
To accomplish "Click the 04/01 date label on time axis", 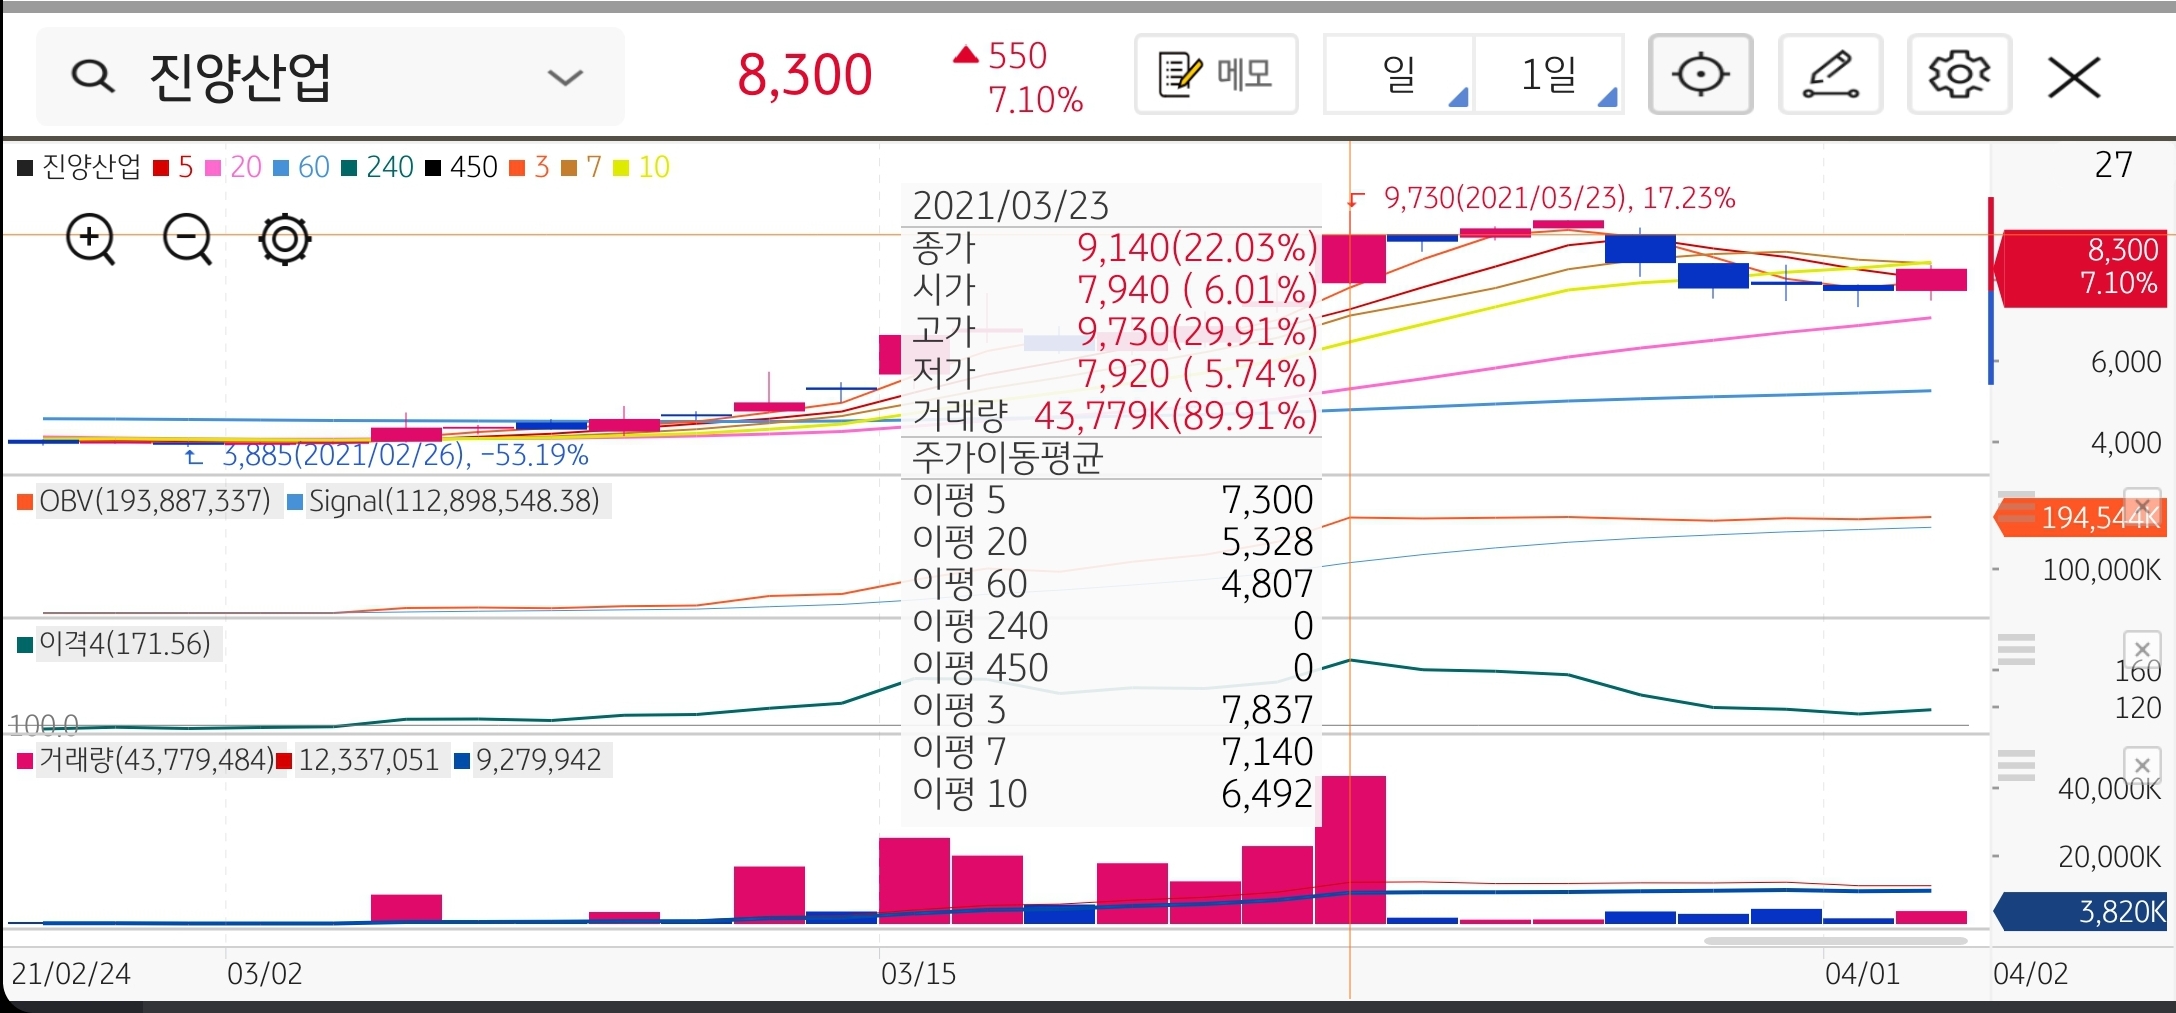I will pyautogui.click(x=1862, y=973).
